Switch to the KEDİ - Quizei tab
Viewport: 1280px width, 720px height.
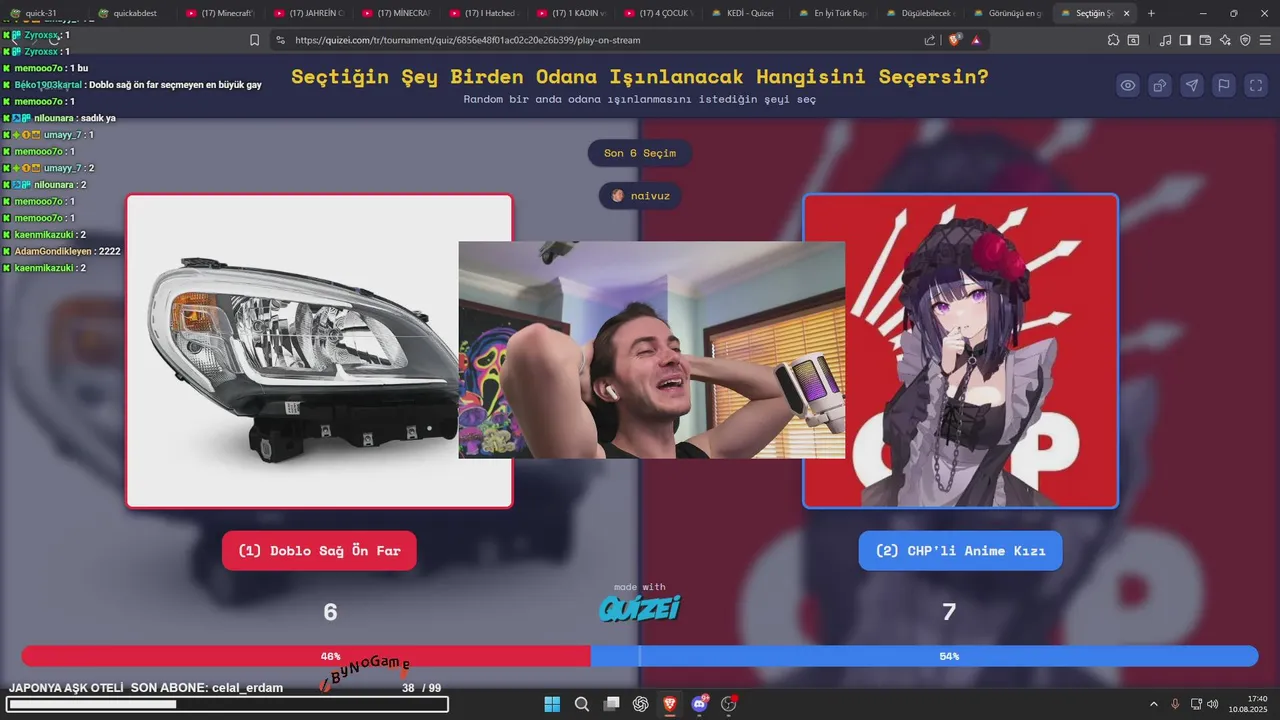750,13
